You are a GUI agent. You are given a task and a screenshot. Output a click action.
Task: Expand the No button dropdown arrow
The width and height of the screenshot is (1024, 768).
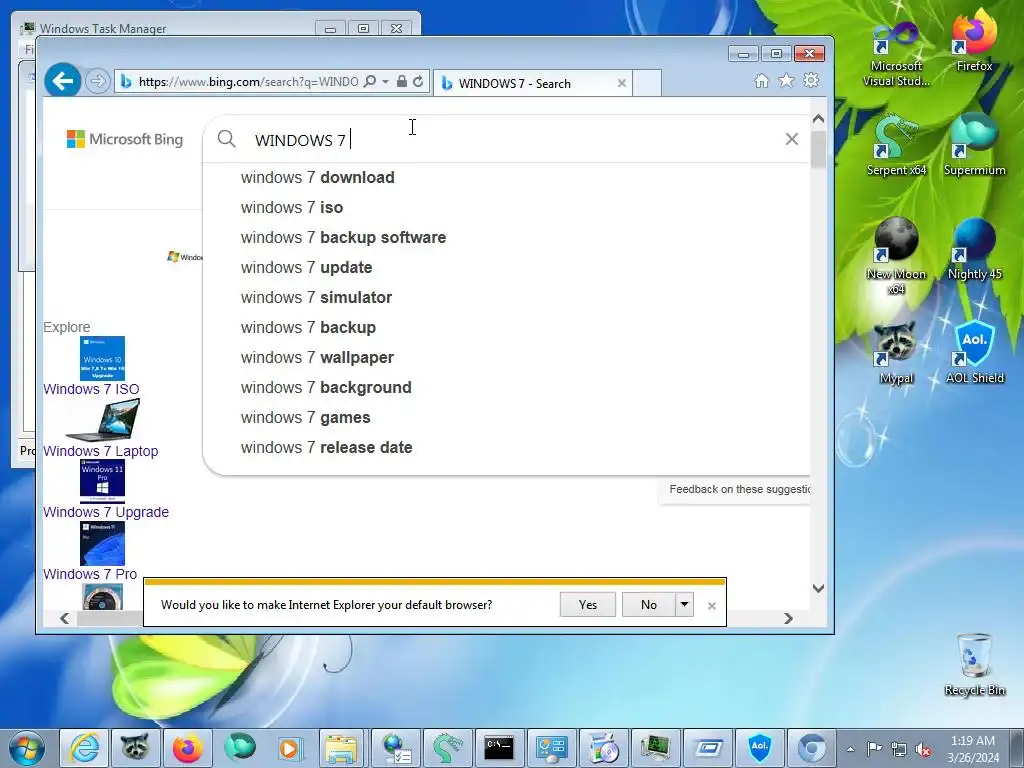click(x=684, y=605)
